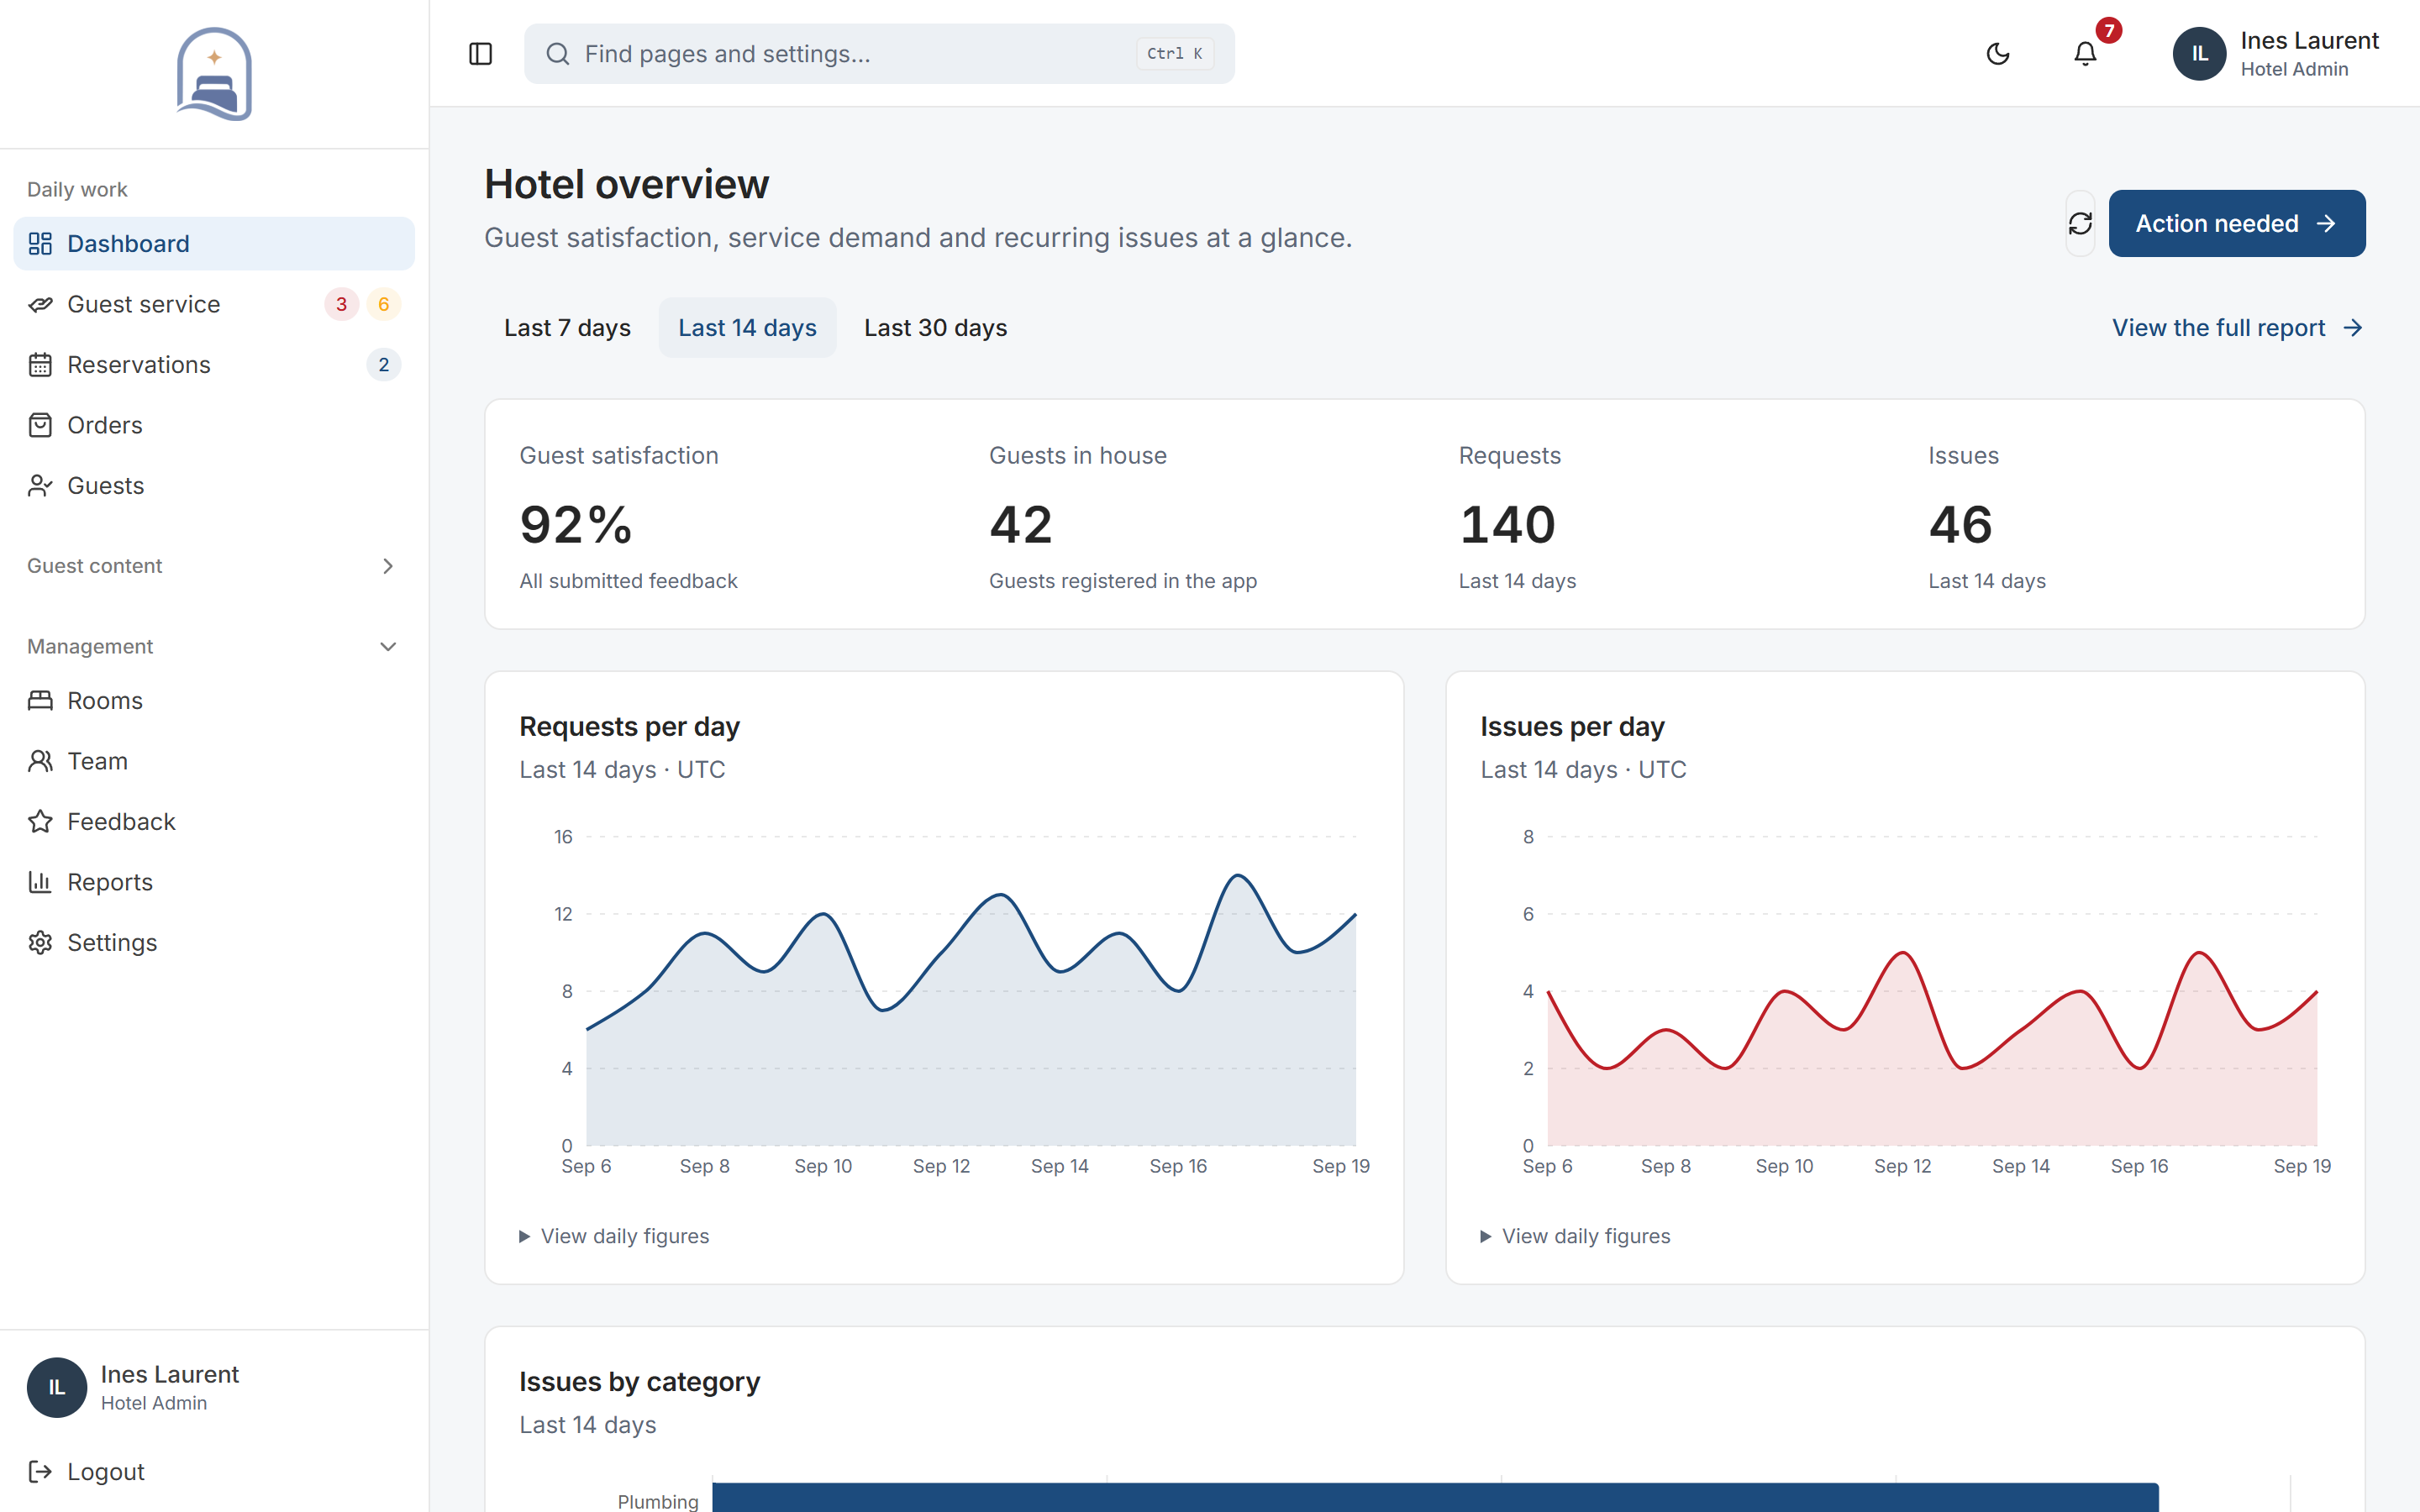
Task: Expand View daily figures under Issues per day
Action: click(1575, 1236)
